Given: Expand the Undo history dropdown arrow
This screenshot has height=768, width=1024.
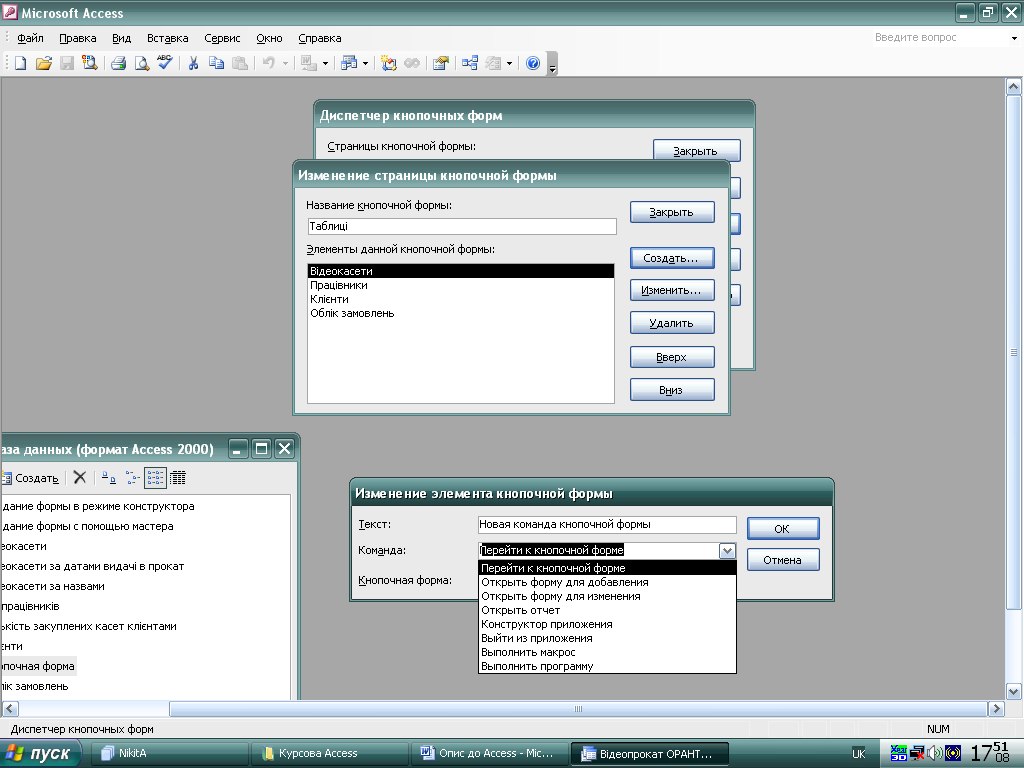Looking at the screenshot, I should point(285,63).
